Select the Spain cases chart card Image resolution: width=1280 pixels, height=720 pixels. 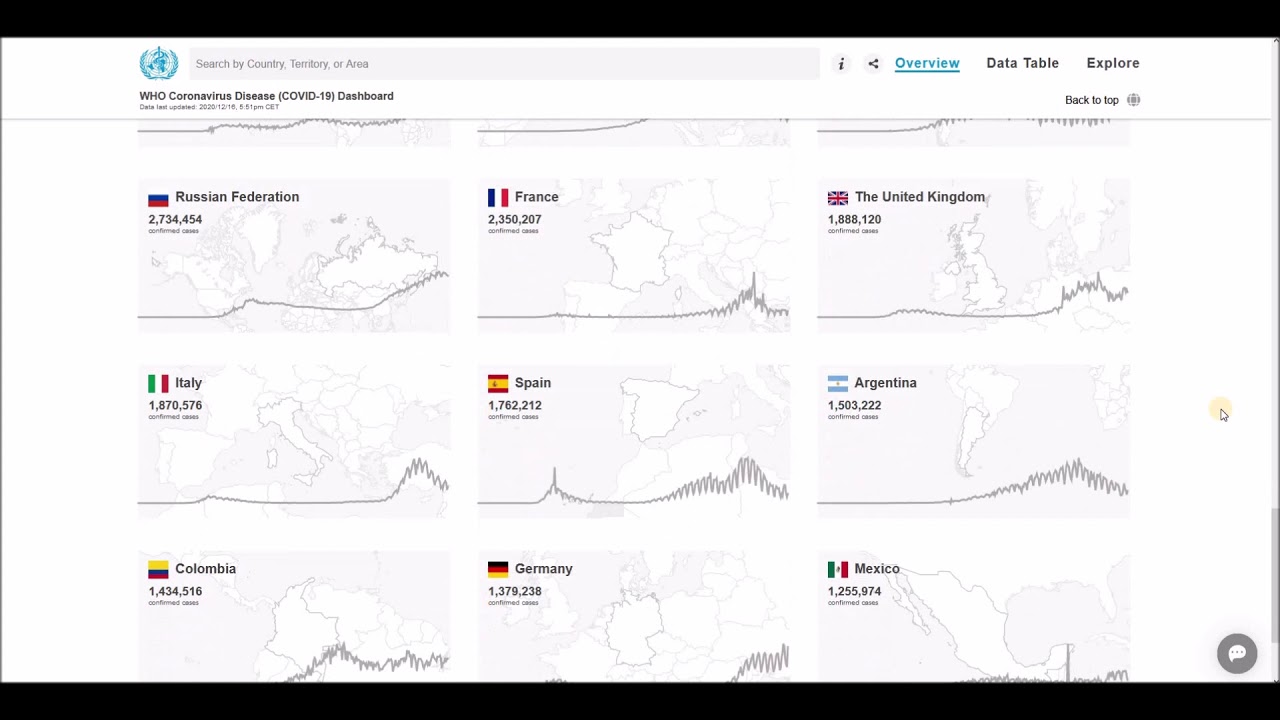tap(633, 450)
